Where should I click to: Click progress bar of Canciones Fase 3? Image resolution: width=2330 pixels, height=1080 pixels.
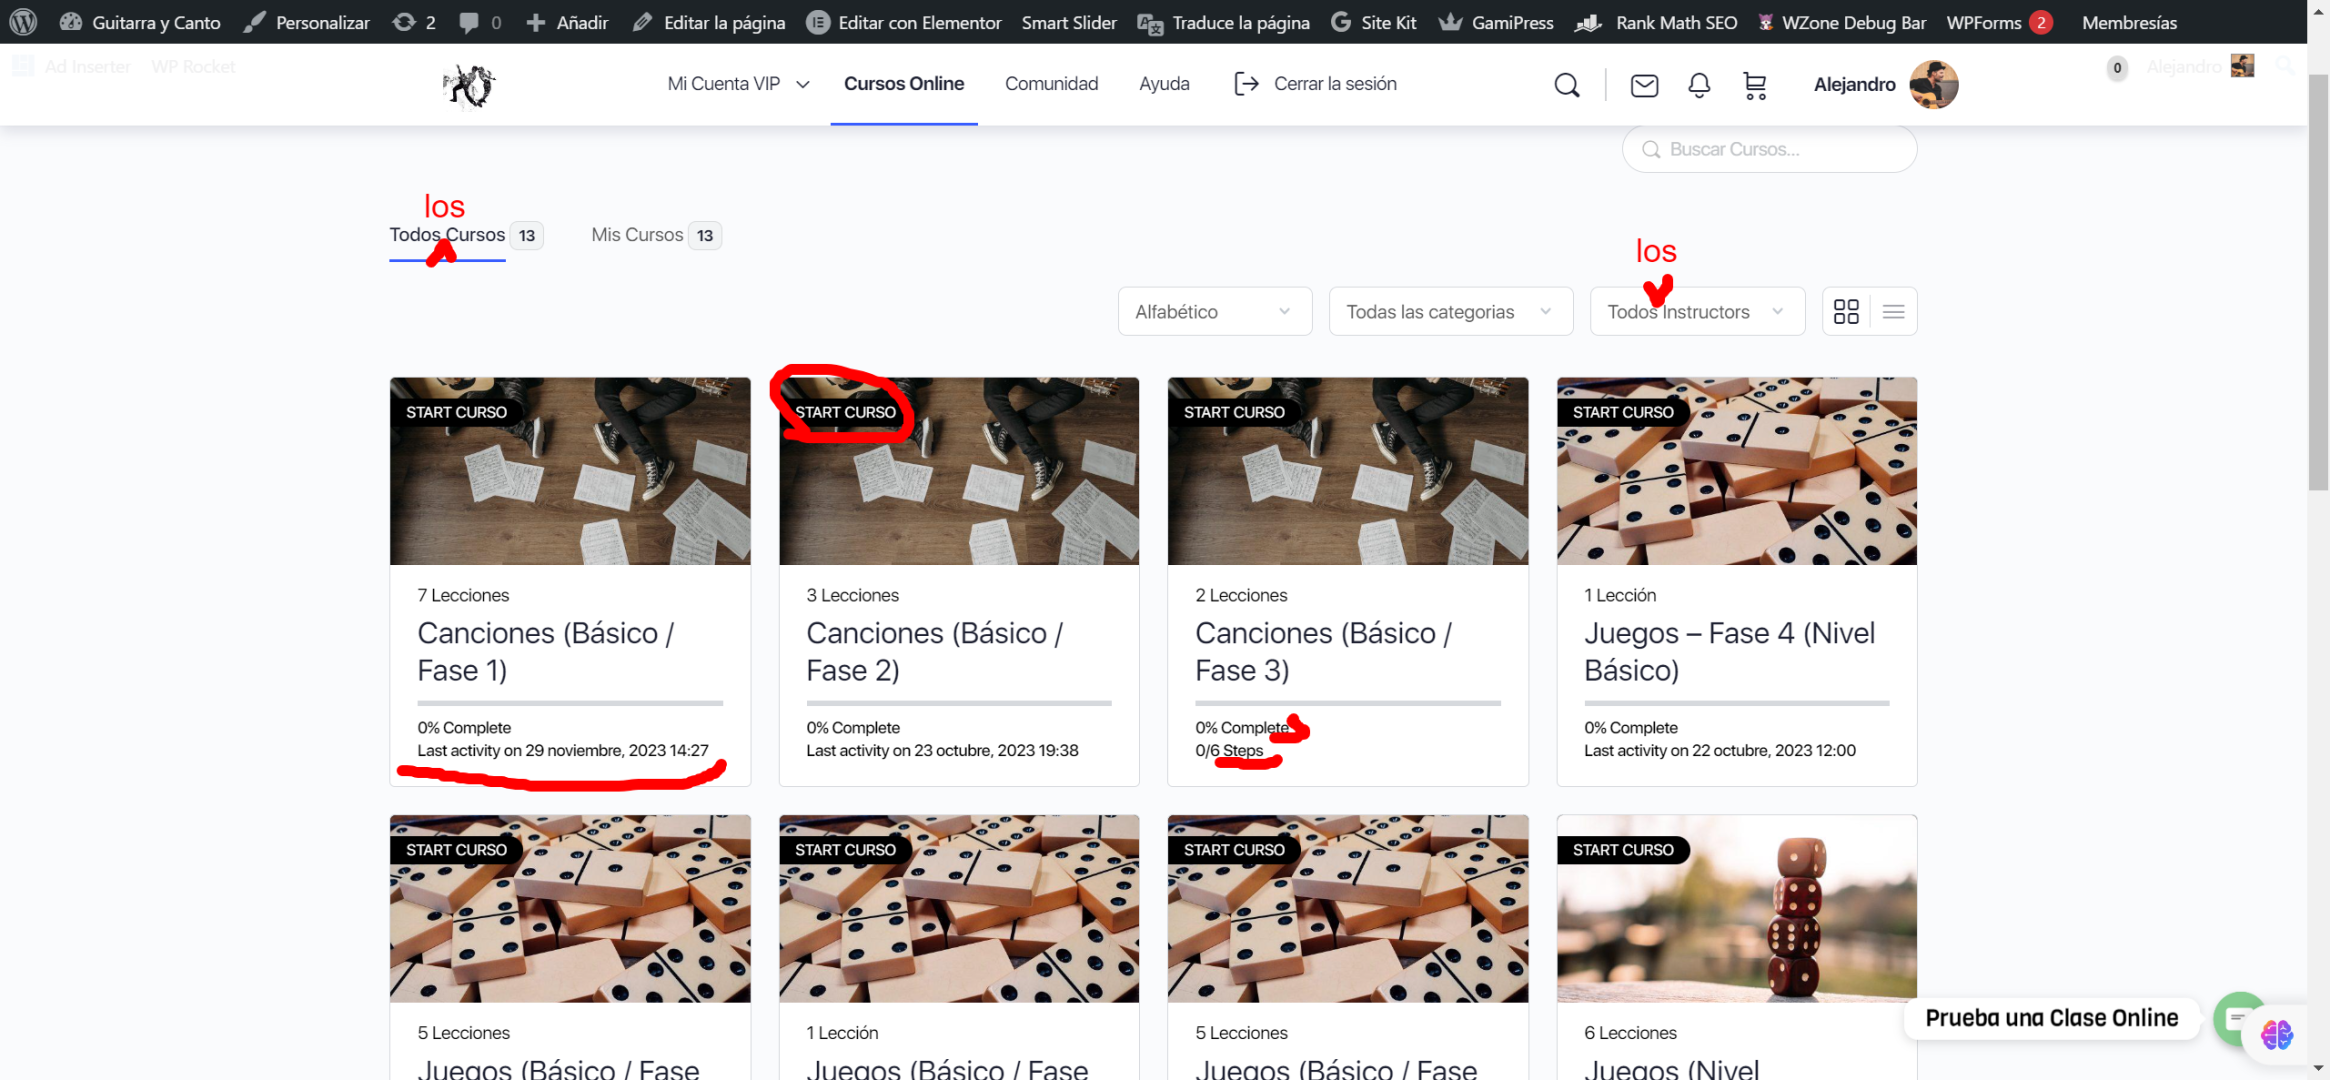[1348, 703]
